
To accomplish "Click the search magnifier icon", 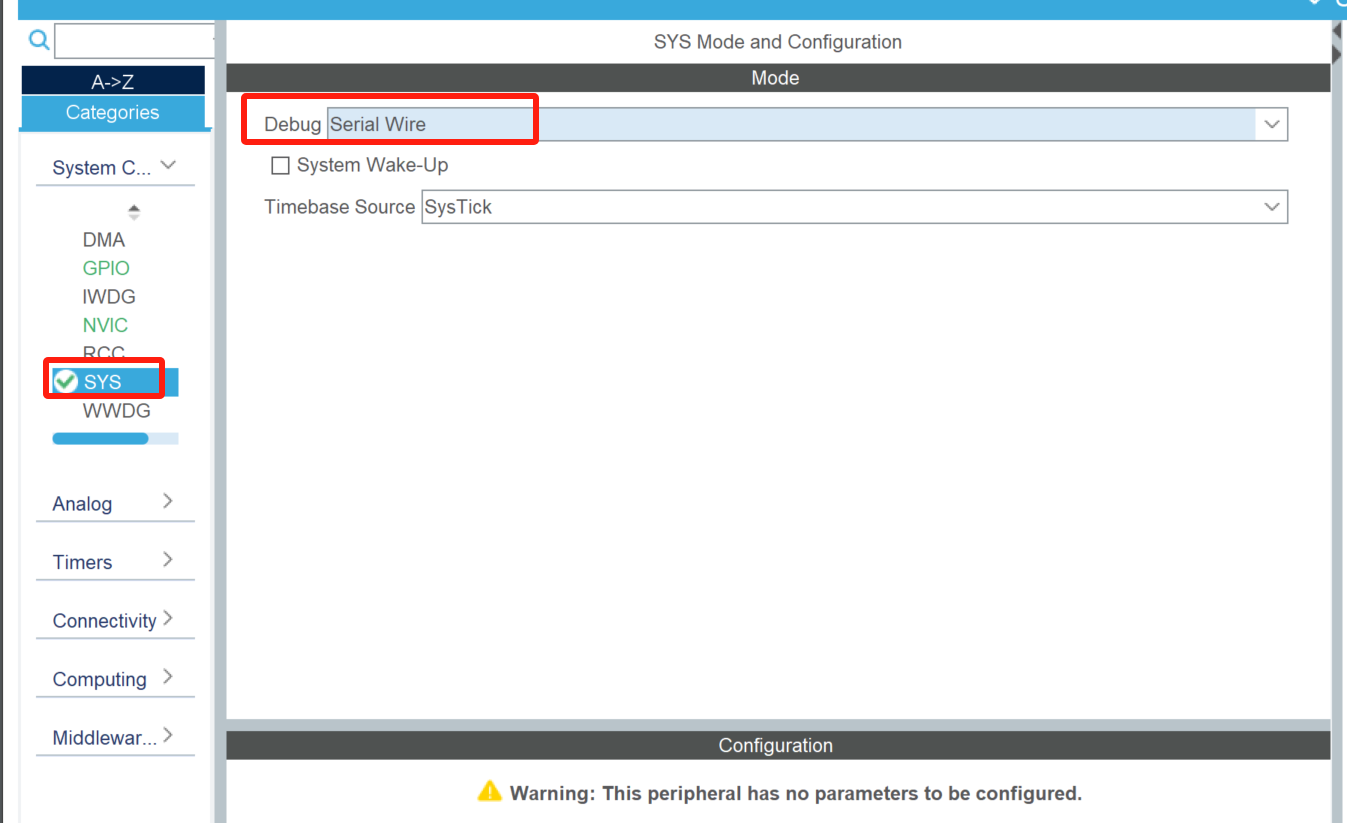I will pyautogui.click(x=39, y=40).
